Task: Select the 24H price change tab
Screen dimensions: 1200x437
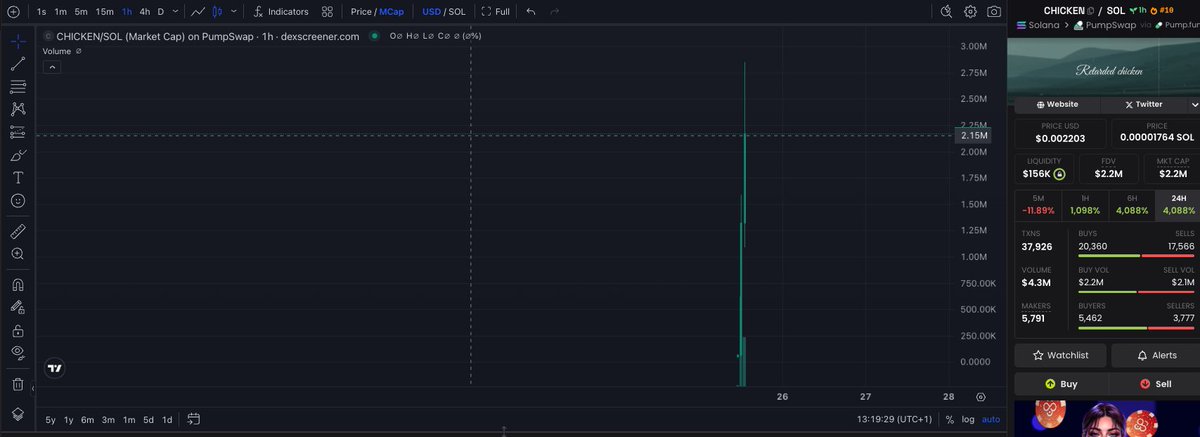Action: pyautogui.click(x=1177, y=205)
